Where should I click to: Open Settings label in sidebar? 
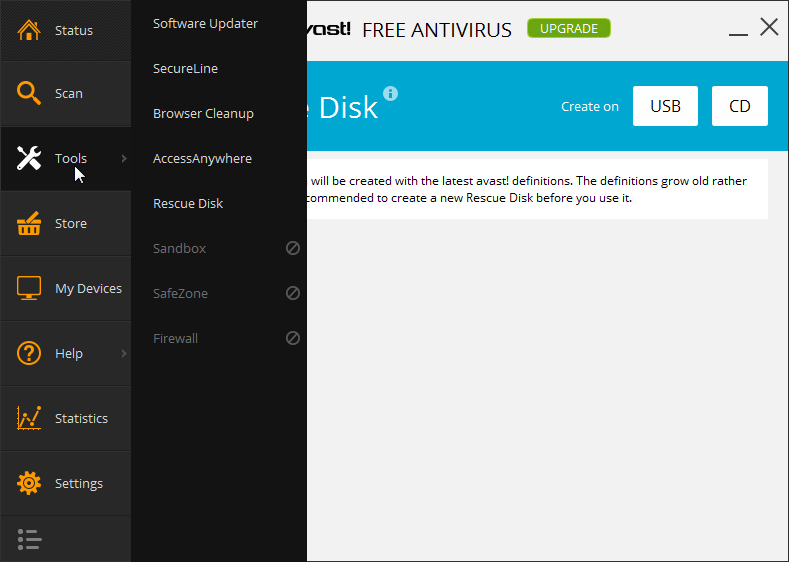click(x=79, y=484)
